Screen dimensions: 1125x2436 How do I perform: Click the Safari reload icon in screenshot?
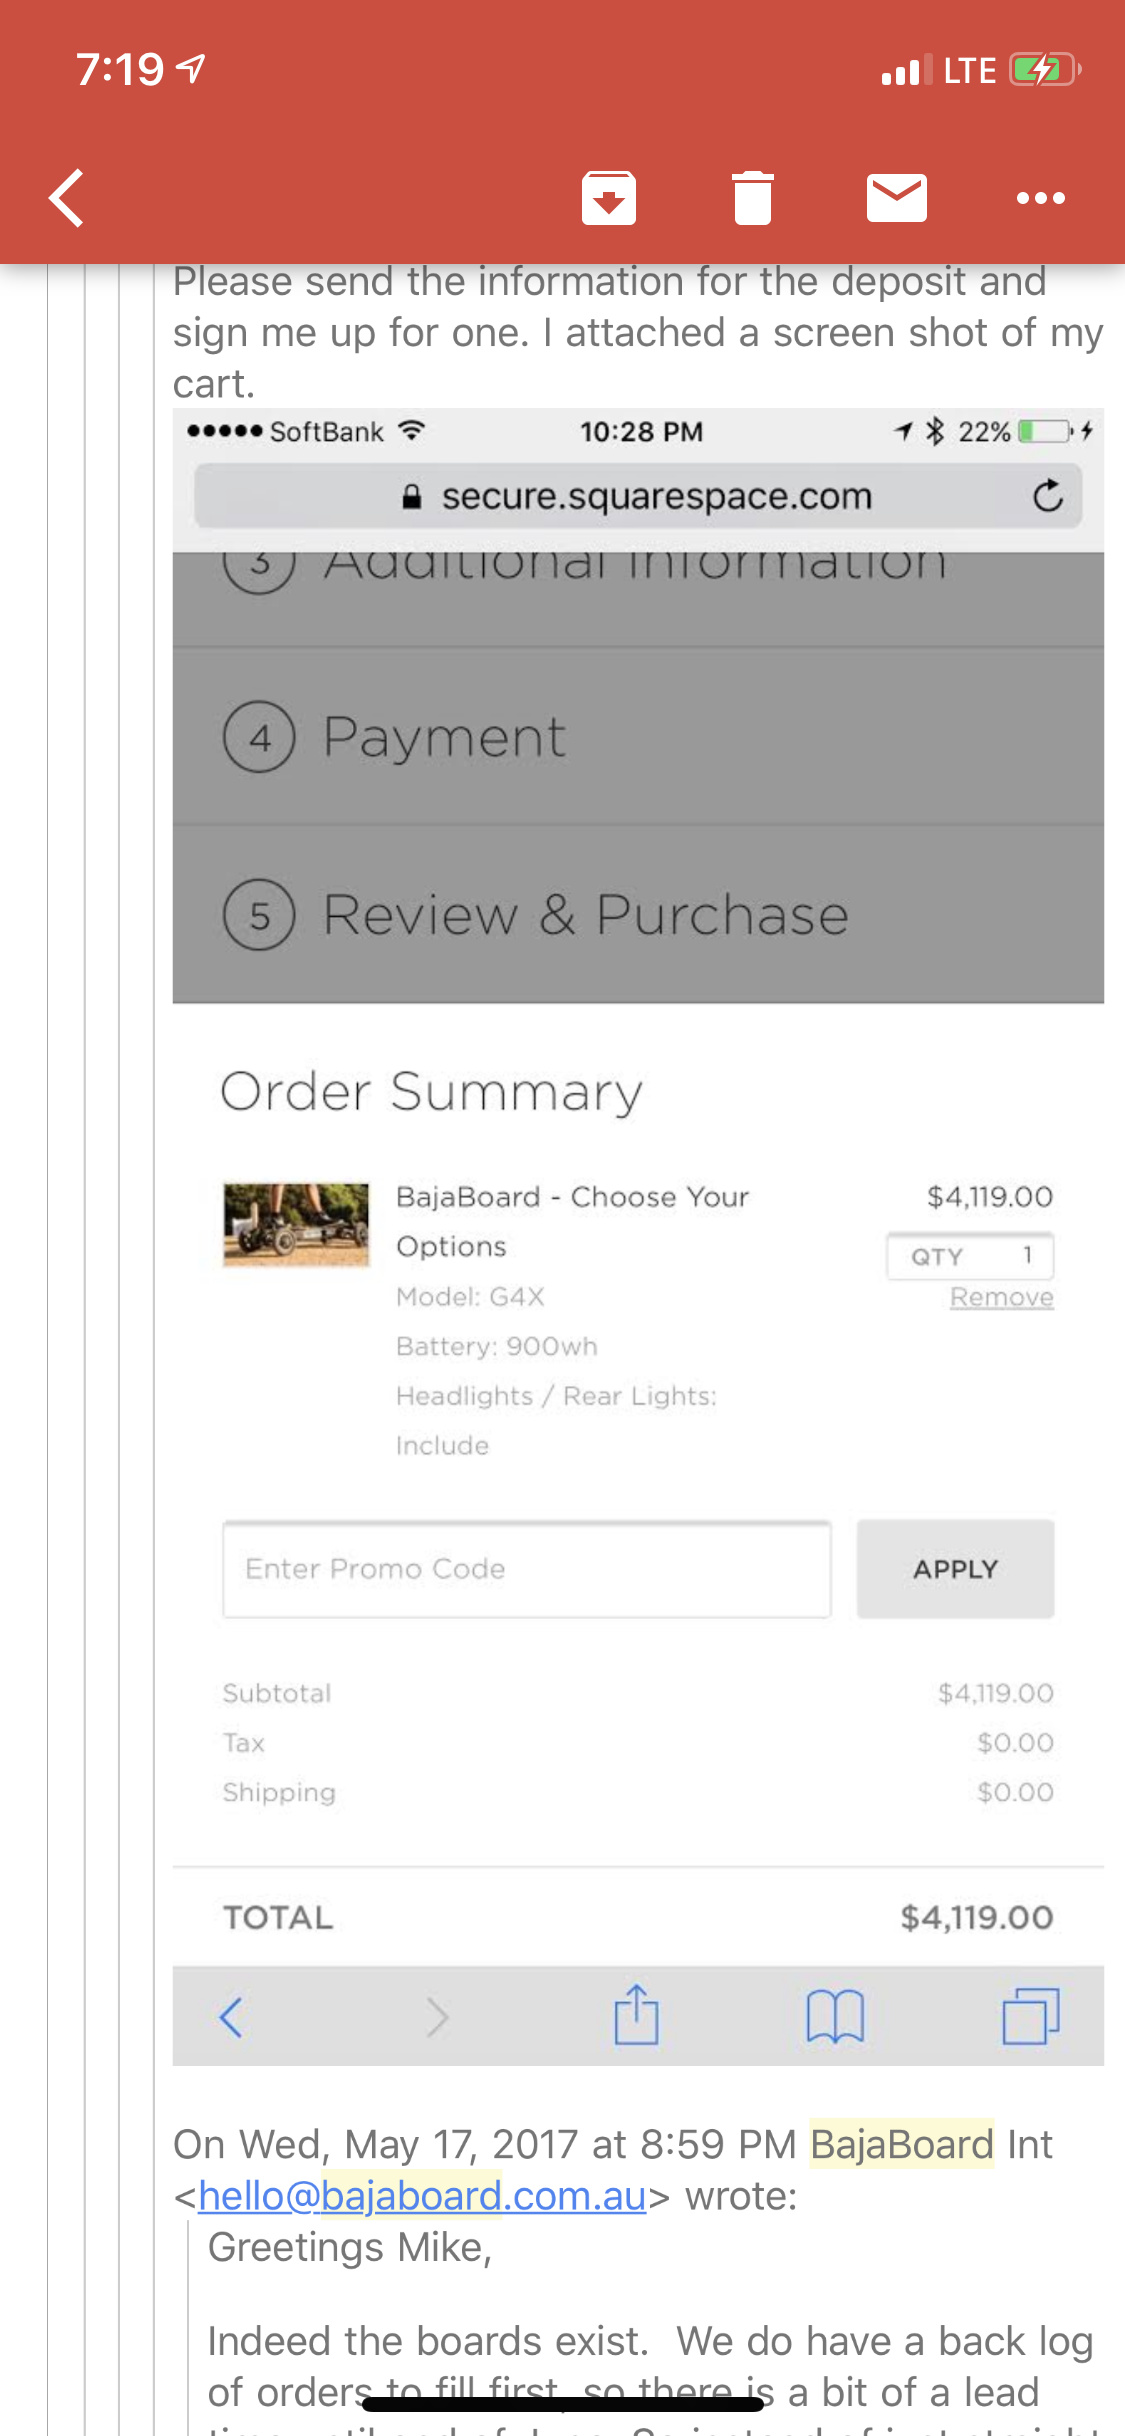pyautogui.click(x=1047, y=496)
